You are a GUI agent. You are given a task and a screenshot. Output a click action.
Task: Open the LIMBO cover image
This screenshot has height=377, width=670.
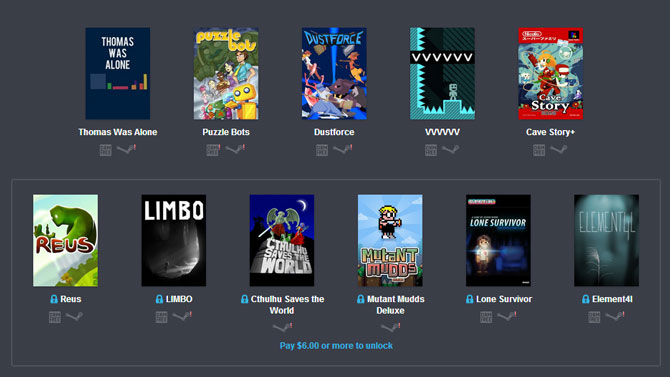[x=173, y=240]
